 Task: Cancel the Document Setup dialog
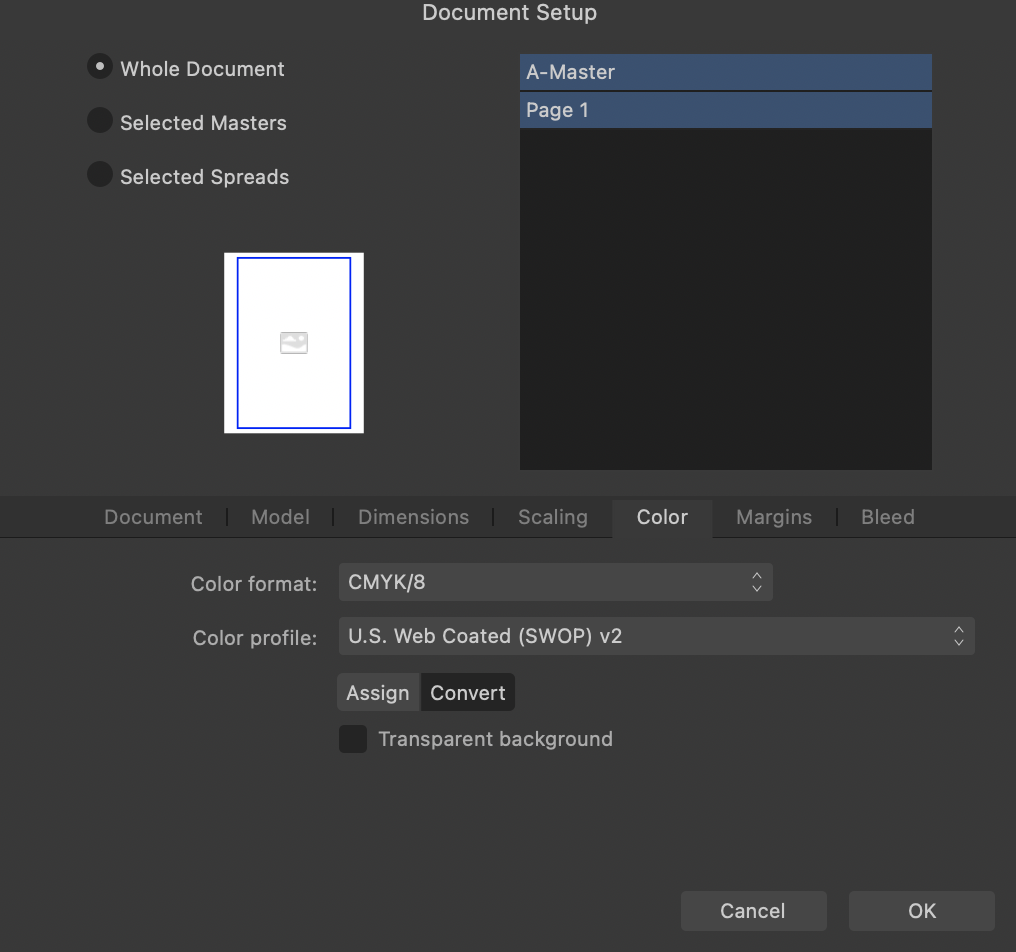tap(753, 911)
